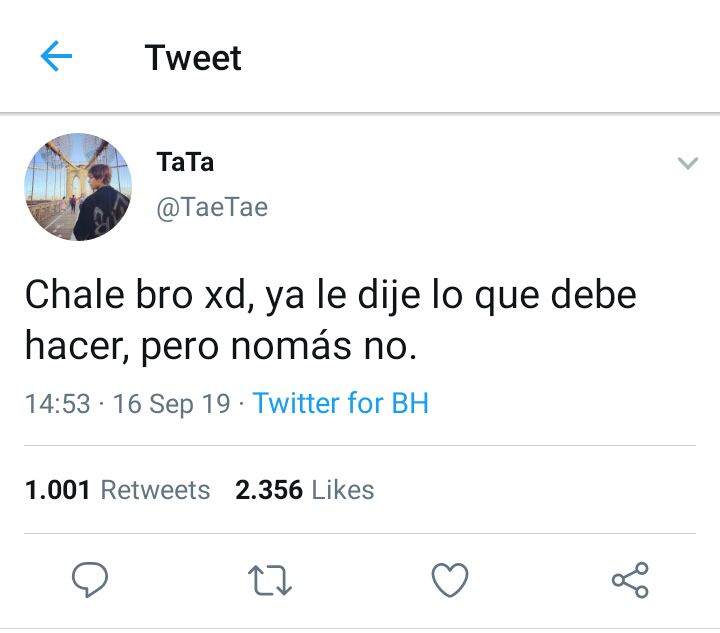The image size is (720, 633).
Task: Select the tweet line ending pero nomás no
Action: (221, 346)
